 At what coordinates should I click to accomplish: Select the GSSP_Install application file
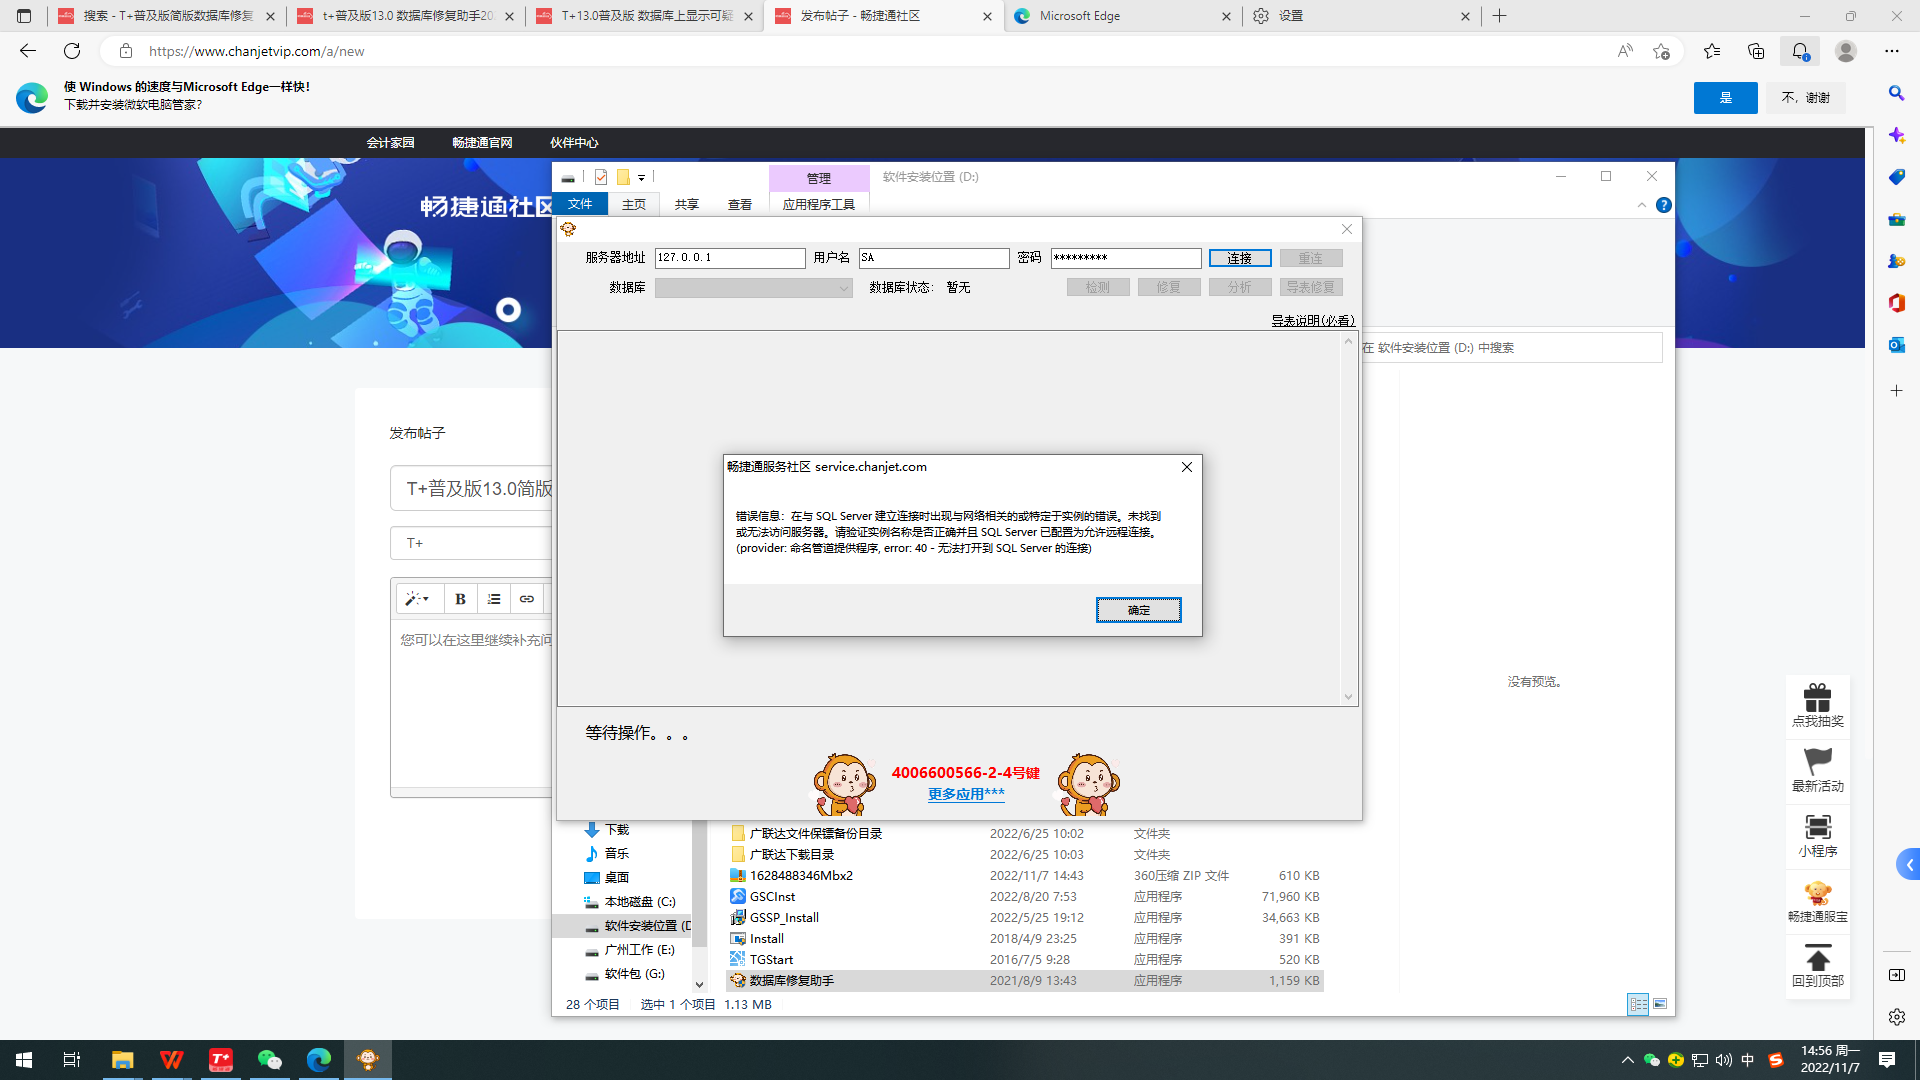(x=1025, y=918)
